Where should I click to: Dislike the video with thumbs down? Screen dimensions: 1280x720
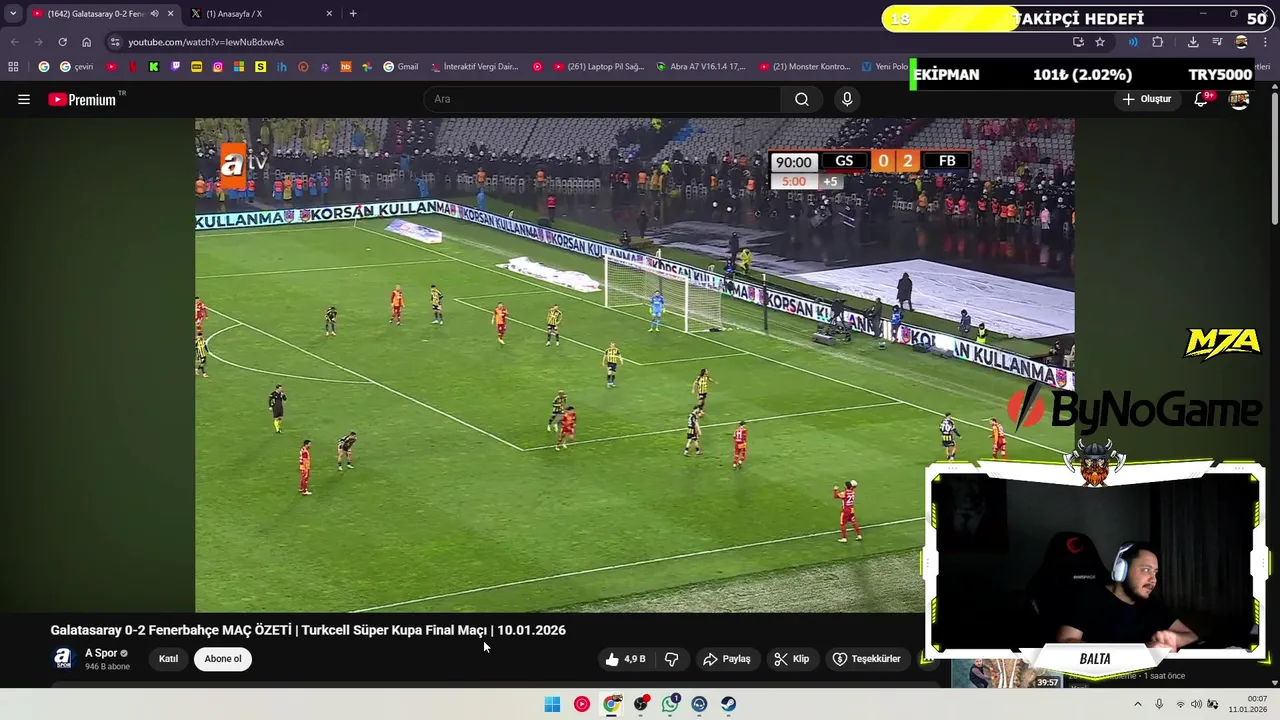point(672,659)
